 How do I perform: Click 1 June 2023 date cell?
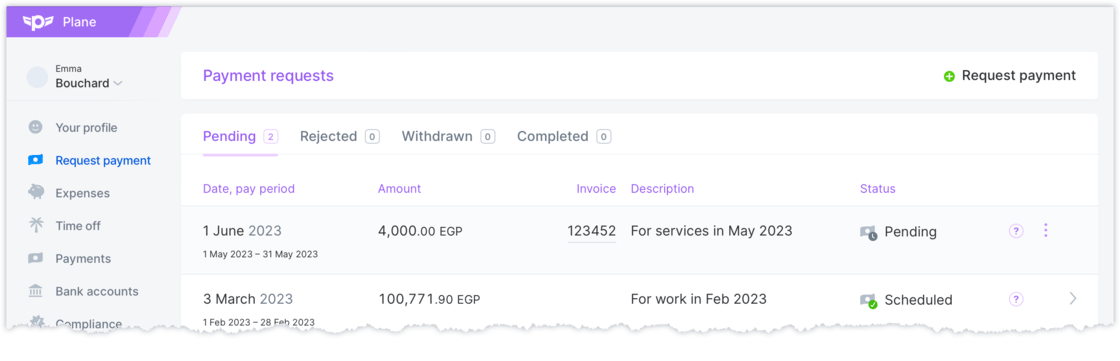tap(242, 231)
